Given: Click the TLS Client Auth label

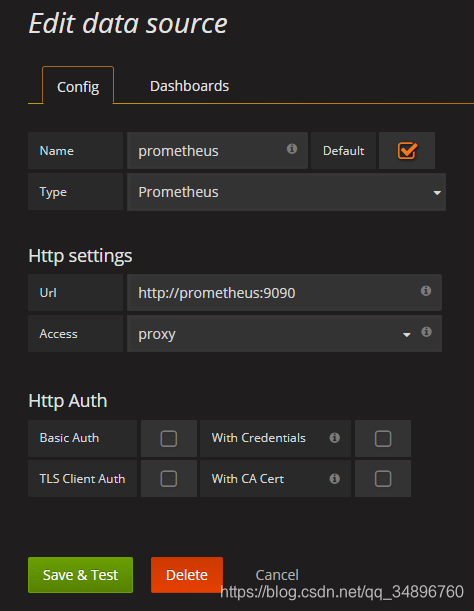Looking at the screenshot, I should click(82, 479).
